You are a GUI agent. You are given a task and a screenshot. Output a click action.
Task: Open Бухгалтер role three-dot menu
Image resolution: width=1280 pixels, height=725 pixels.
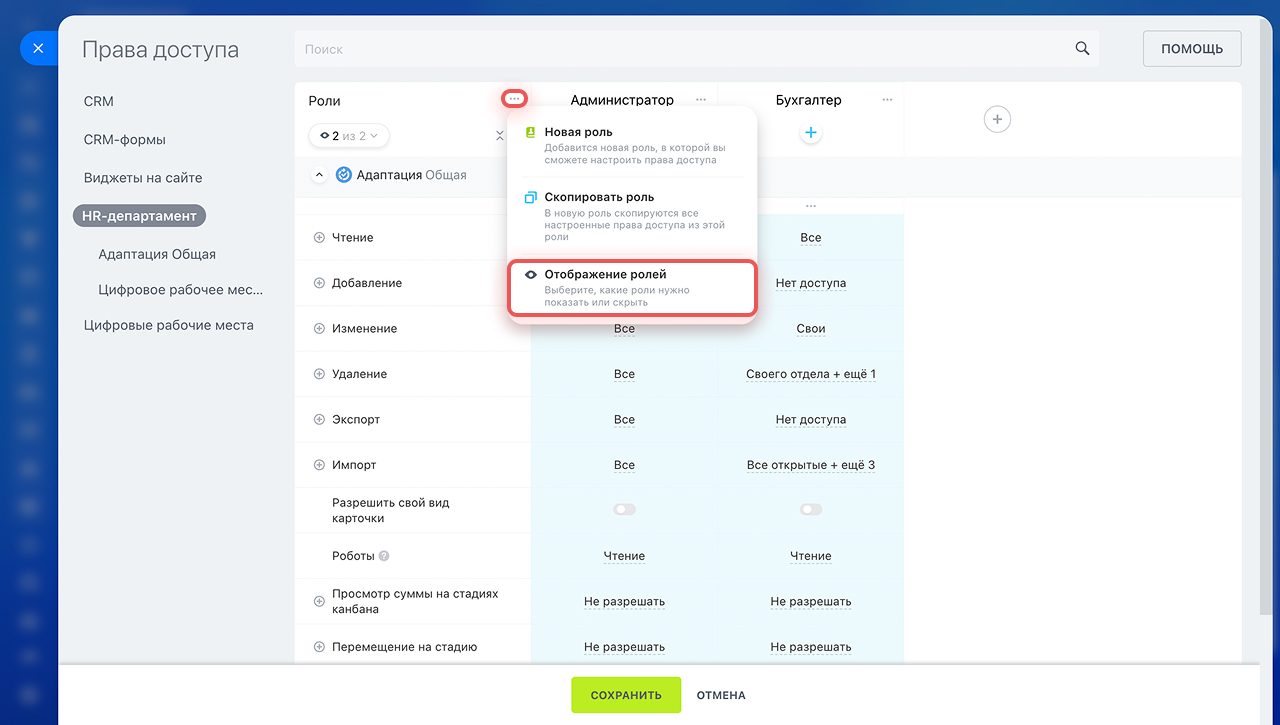pos(887,100)
